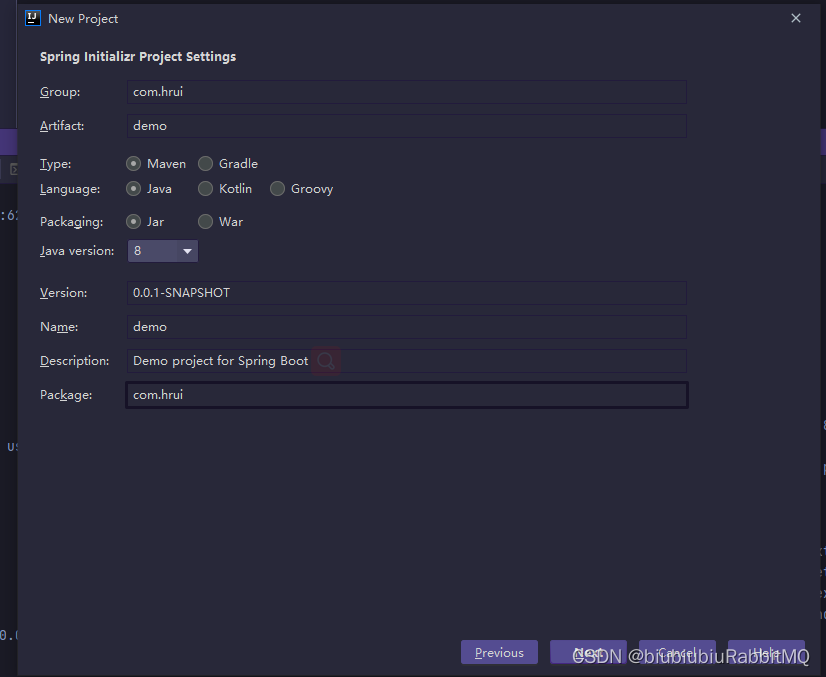
Task: Select the Gradle type radio button
Action: coord(205,164)
